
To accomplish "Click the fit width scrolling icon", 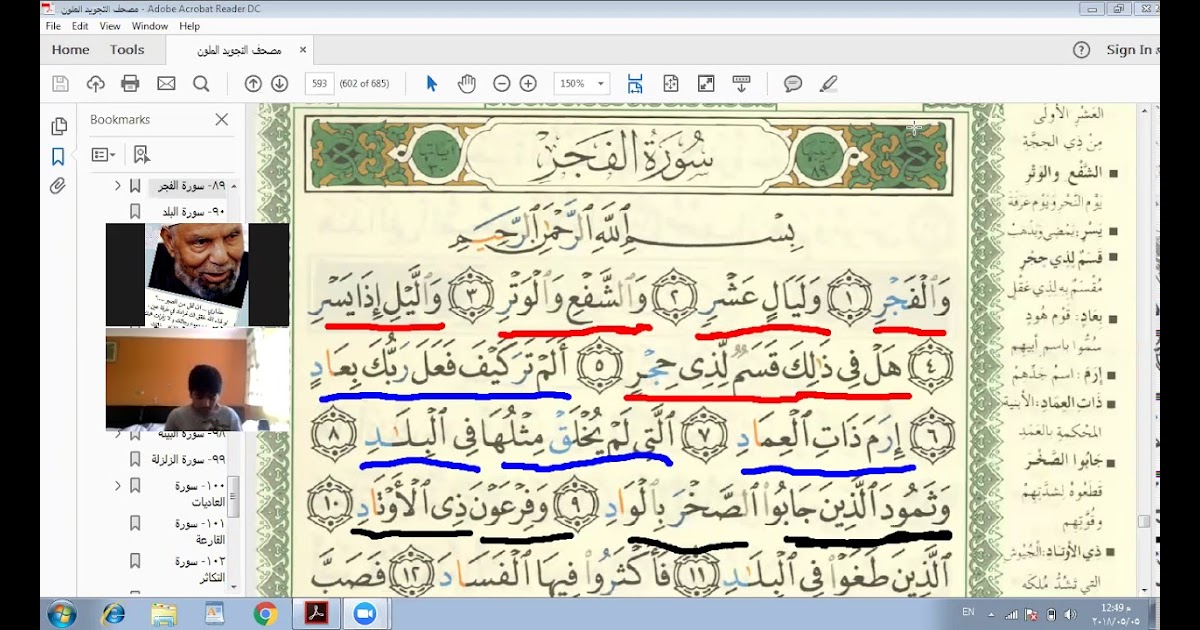I will pyautogui.click(x=635, y=84).
